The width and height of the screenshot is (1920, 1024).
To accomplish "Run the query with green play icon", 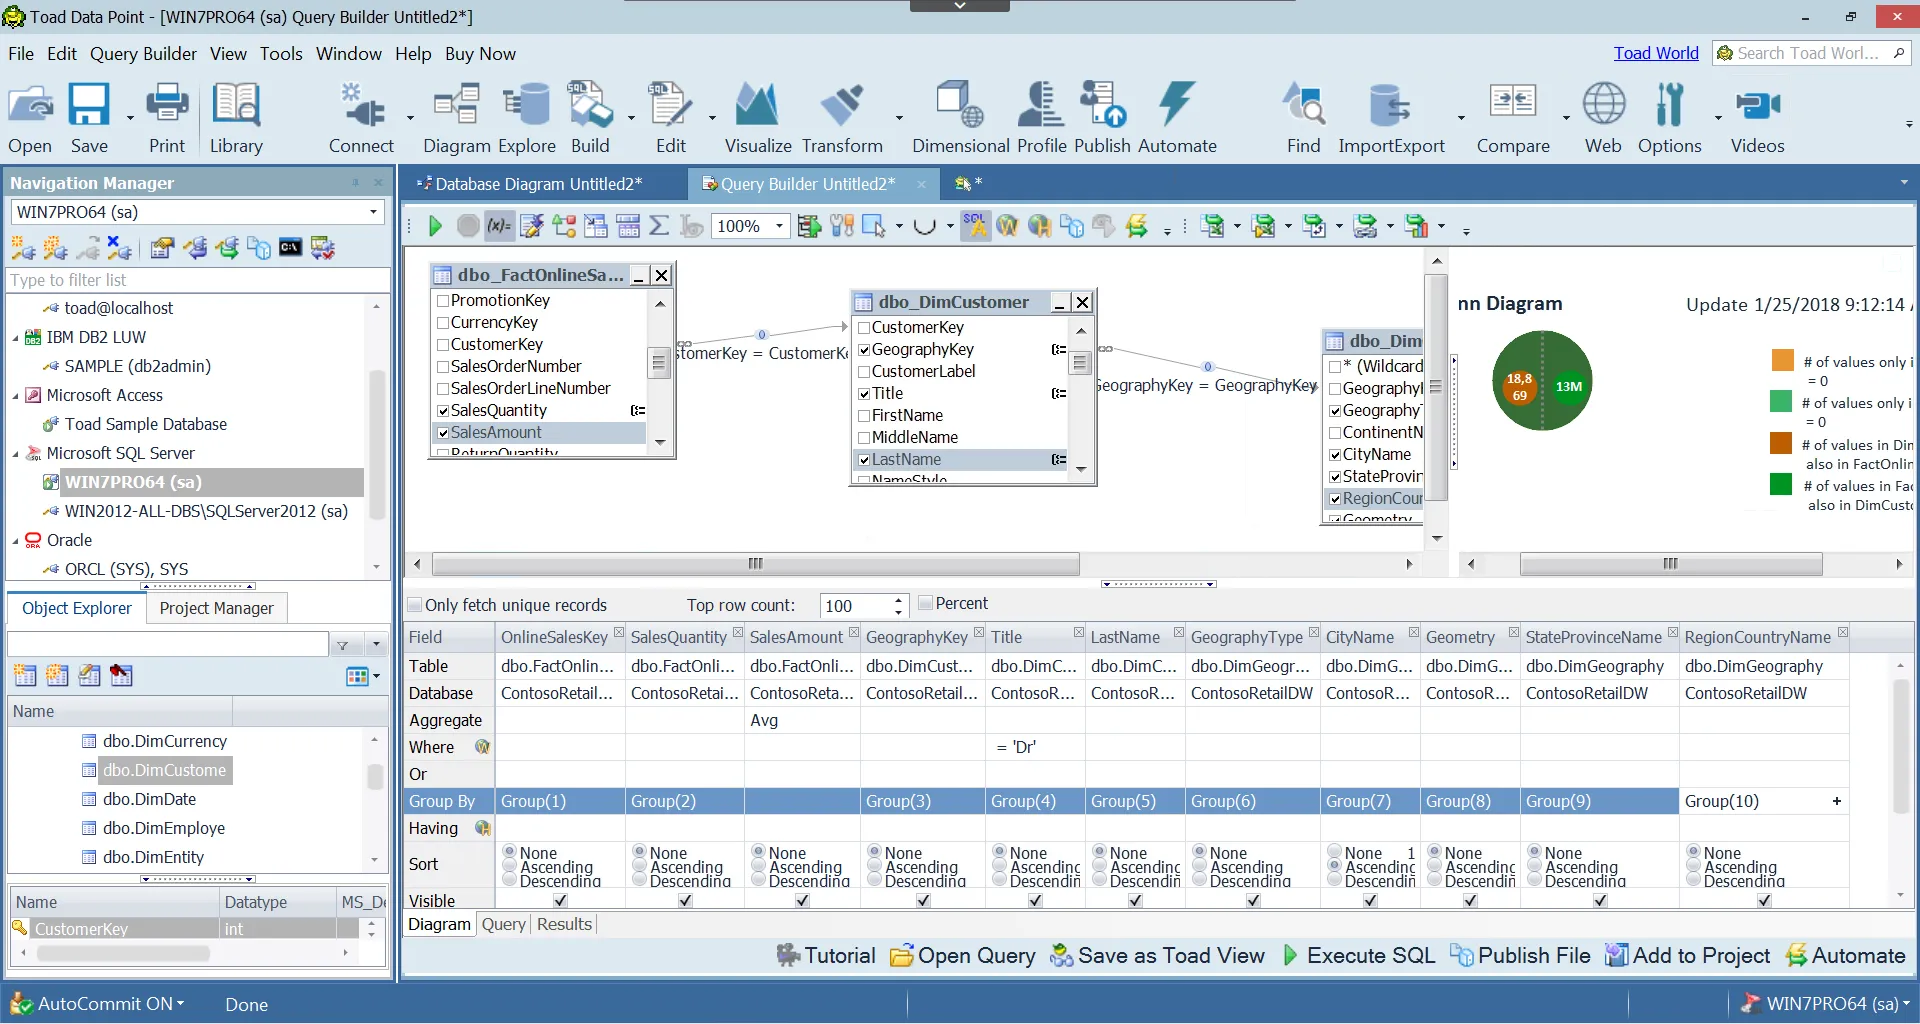I will [x=435, y=226].
